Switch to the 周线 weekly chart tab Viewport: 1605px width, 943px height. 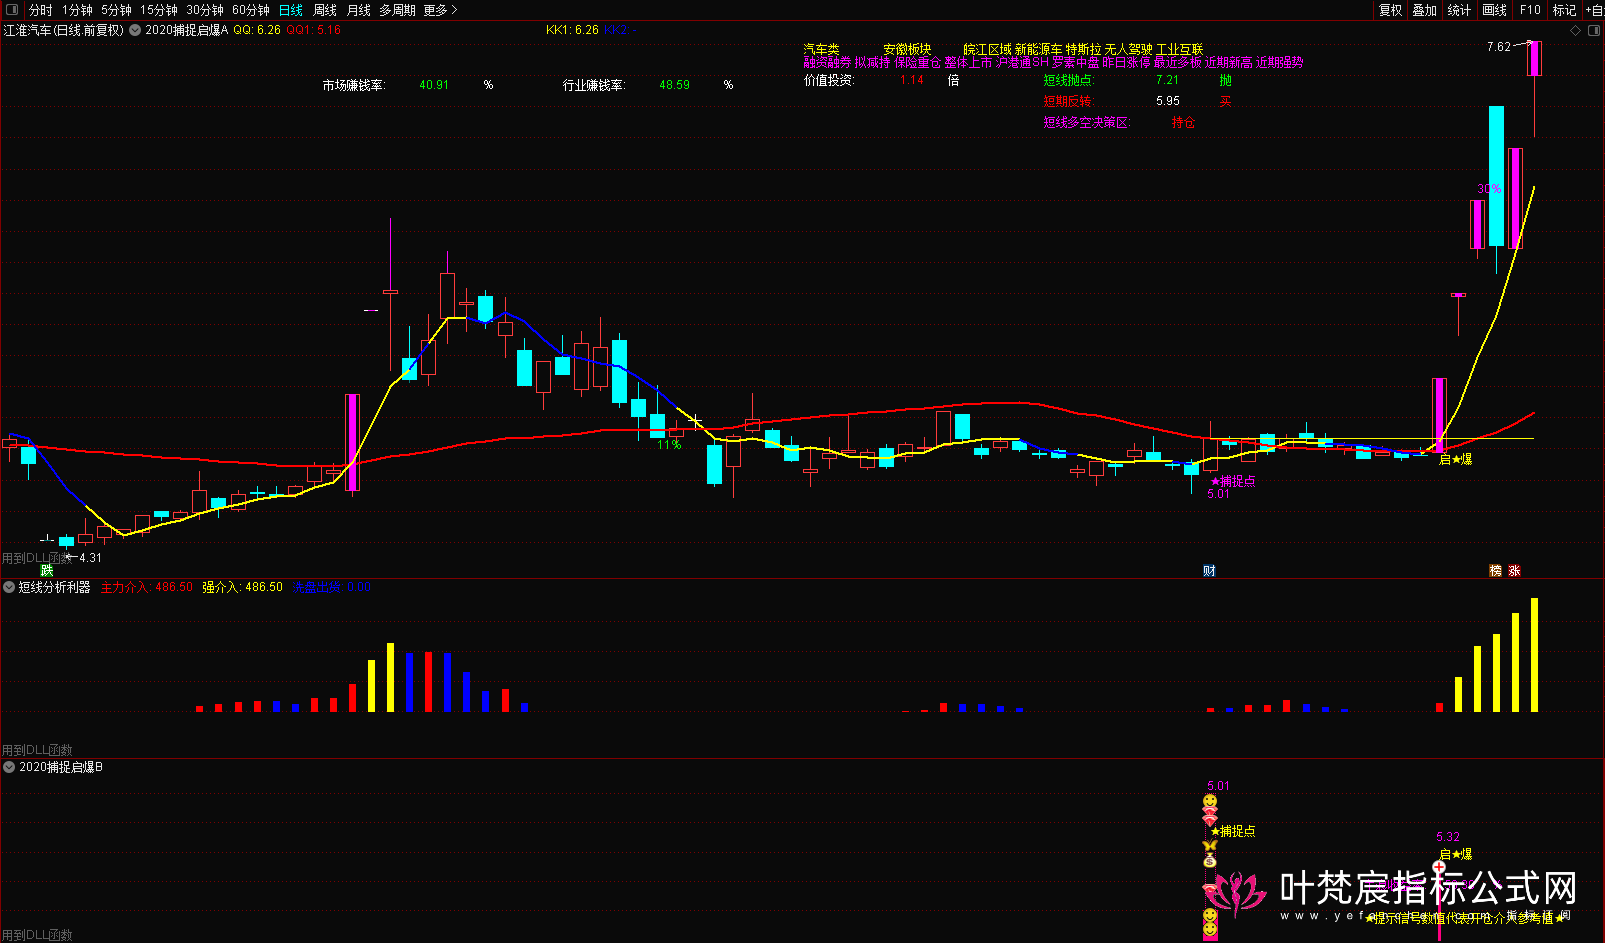pyautogui.click(x=325, y=10)
